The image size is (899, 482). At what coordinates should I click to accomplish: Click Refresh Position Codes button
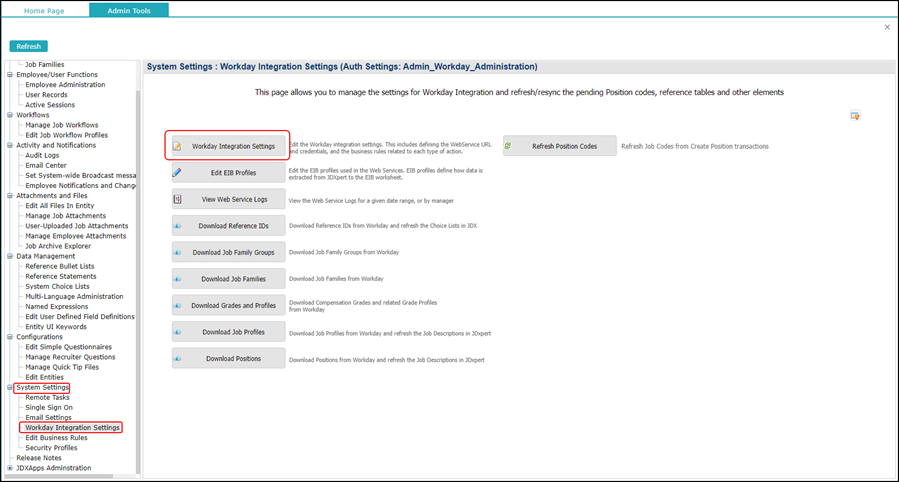pos(560,146)
